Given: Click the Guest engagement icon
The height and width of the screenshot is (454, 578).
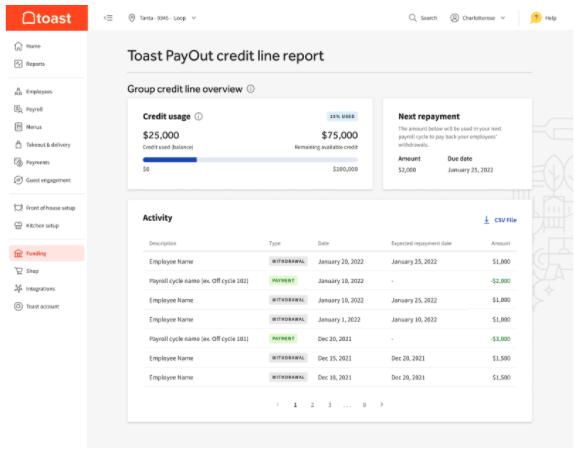Looking at the screenshot, I should click(18, 180).
